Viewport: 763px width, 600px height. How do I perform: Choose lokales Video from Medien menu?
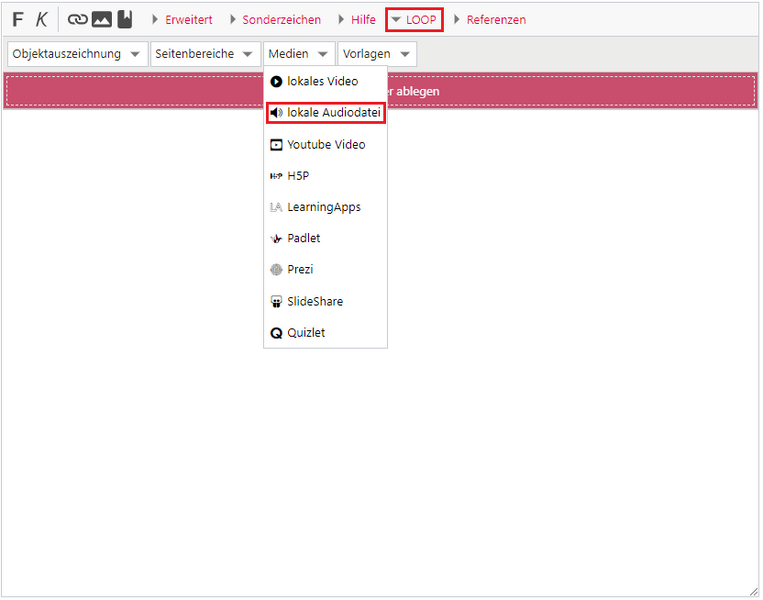click(325, 81)
